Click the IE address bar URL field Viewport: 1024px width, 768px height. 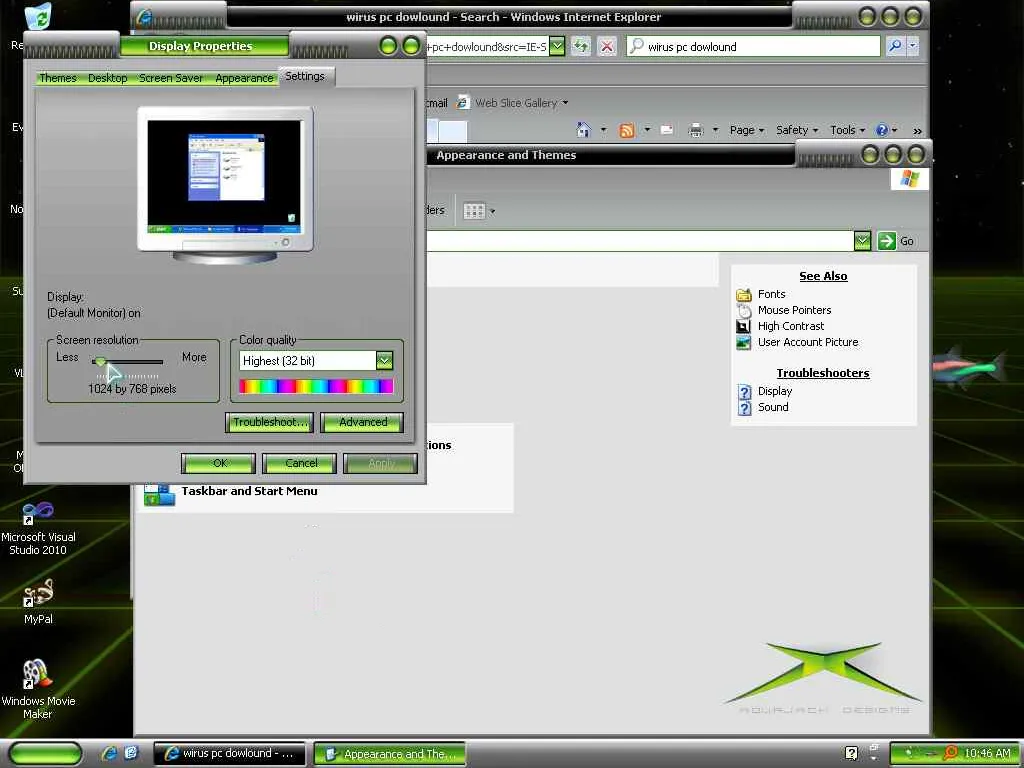pyautogui.click(x=487, y=46)
